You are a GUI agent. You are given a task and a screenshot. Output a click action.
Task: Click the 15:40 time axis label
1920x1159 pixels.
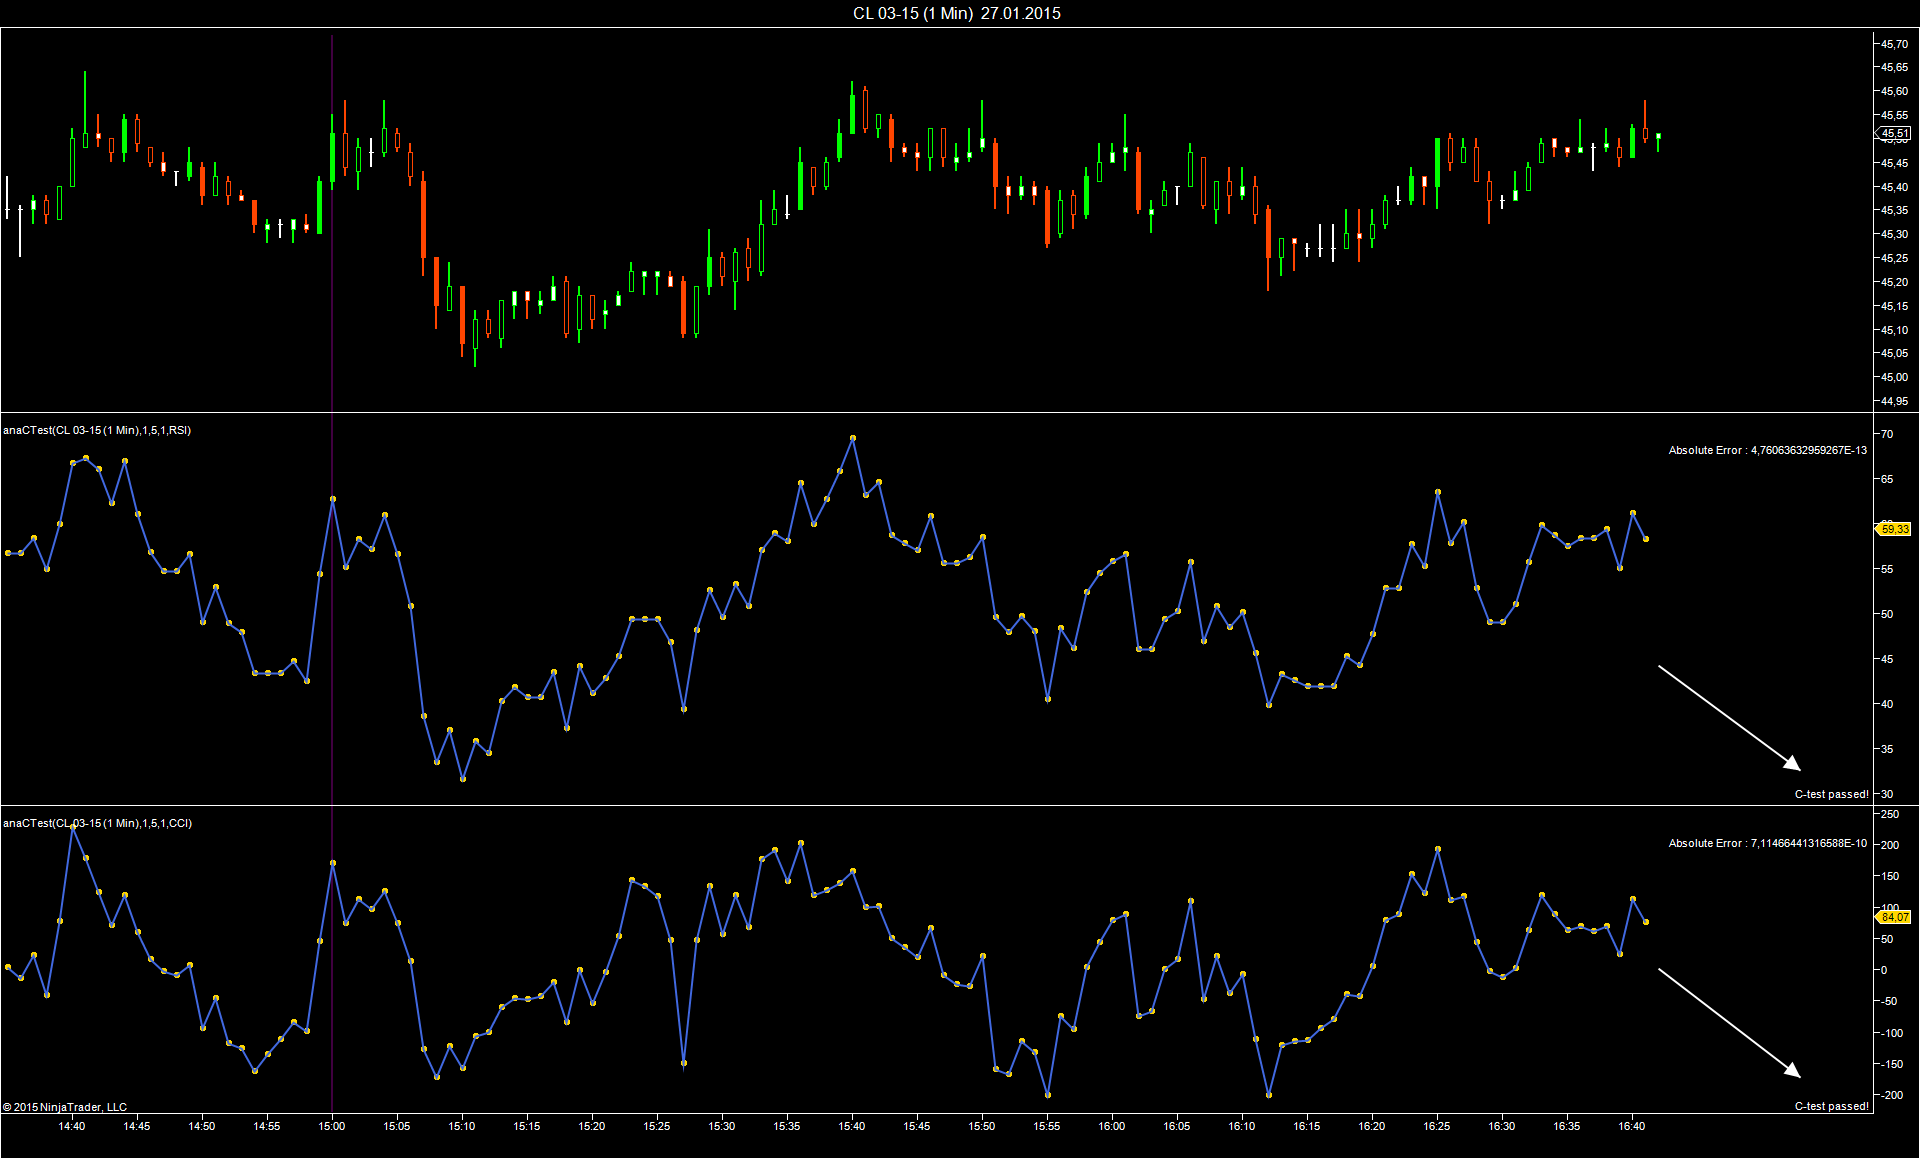[x=852, y=1126]
